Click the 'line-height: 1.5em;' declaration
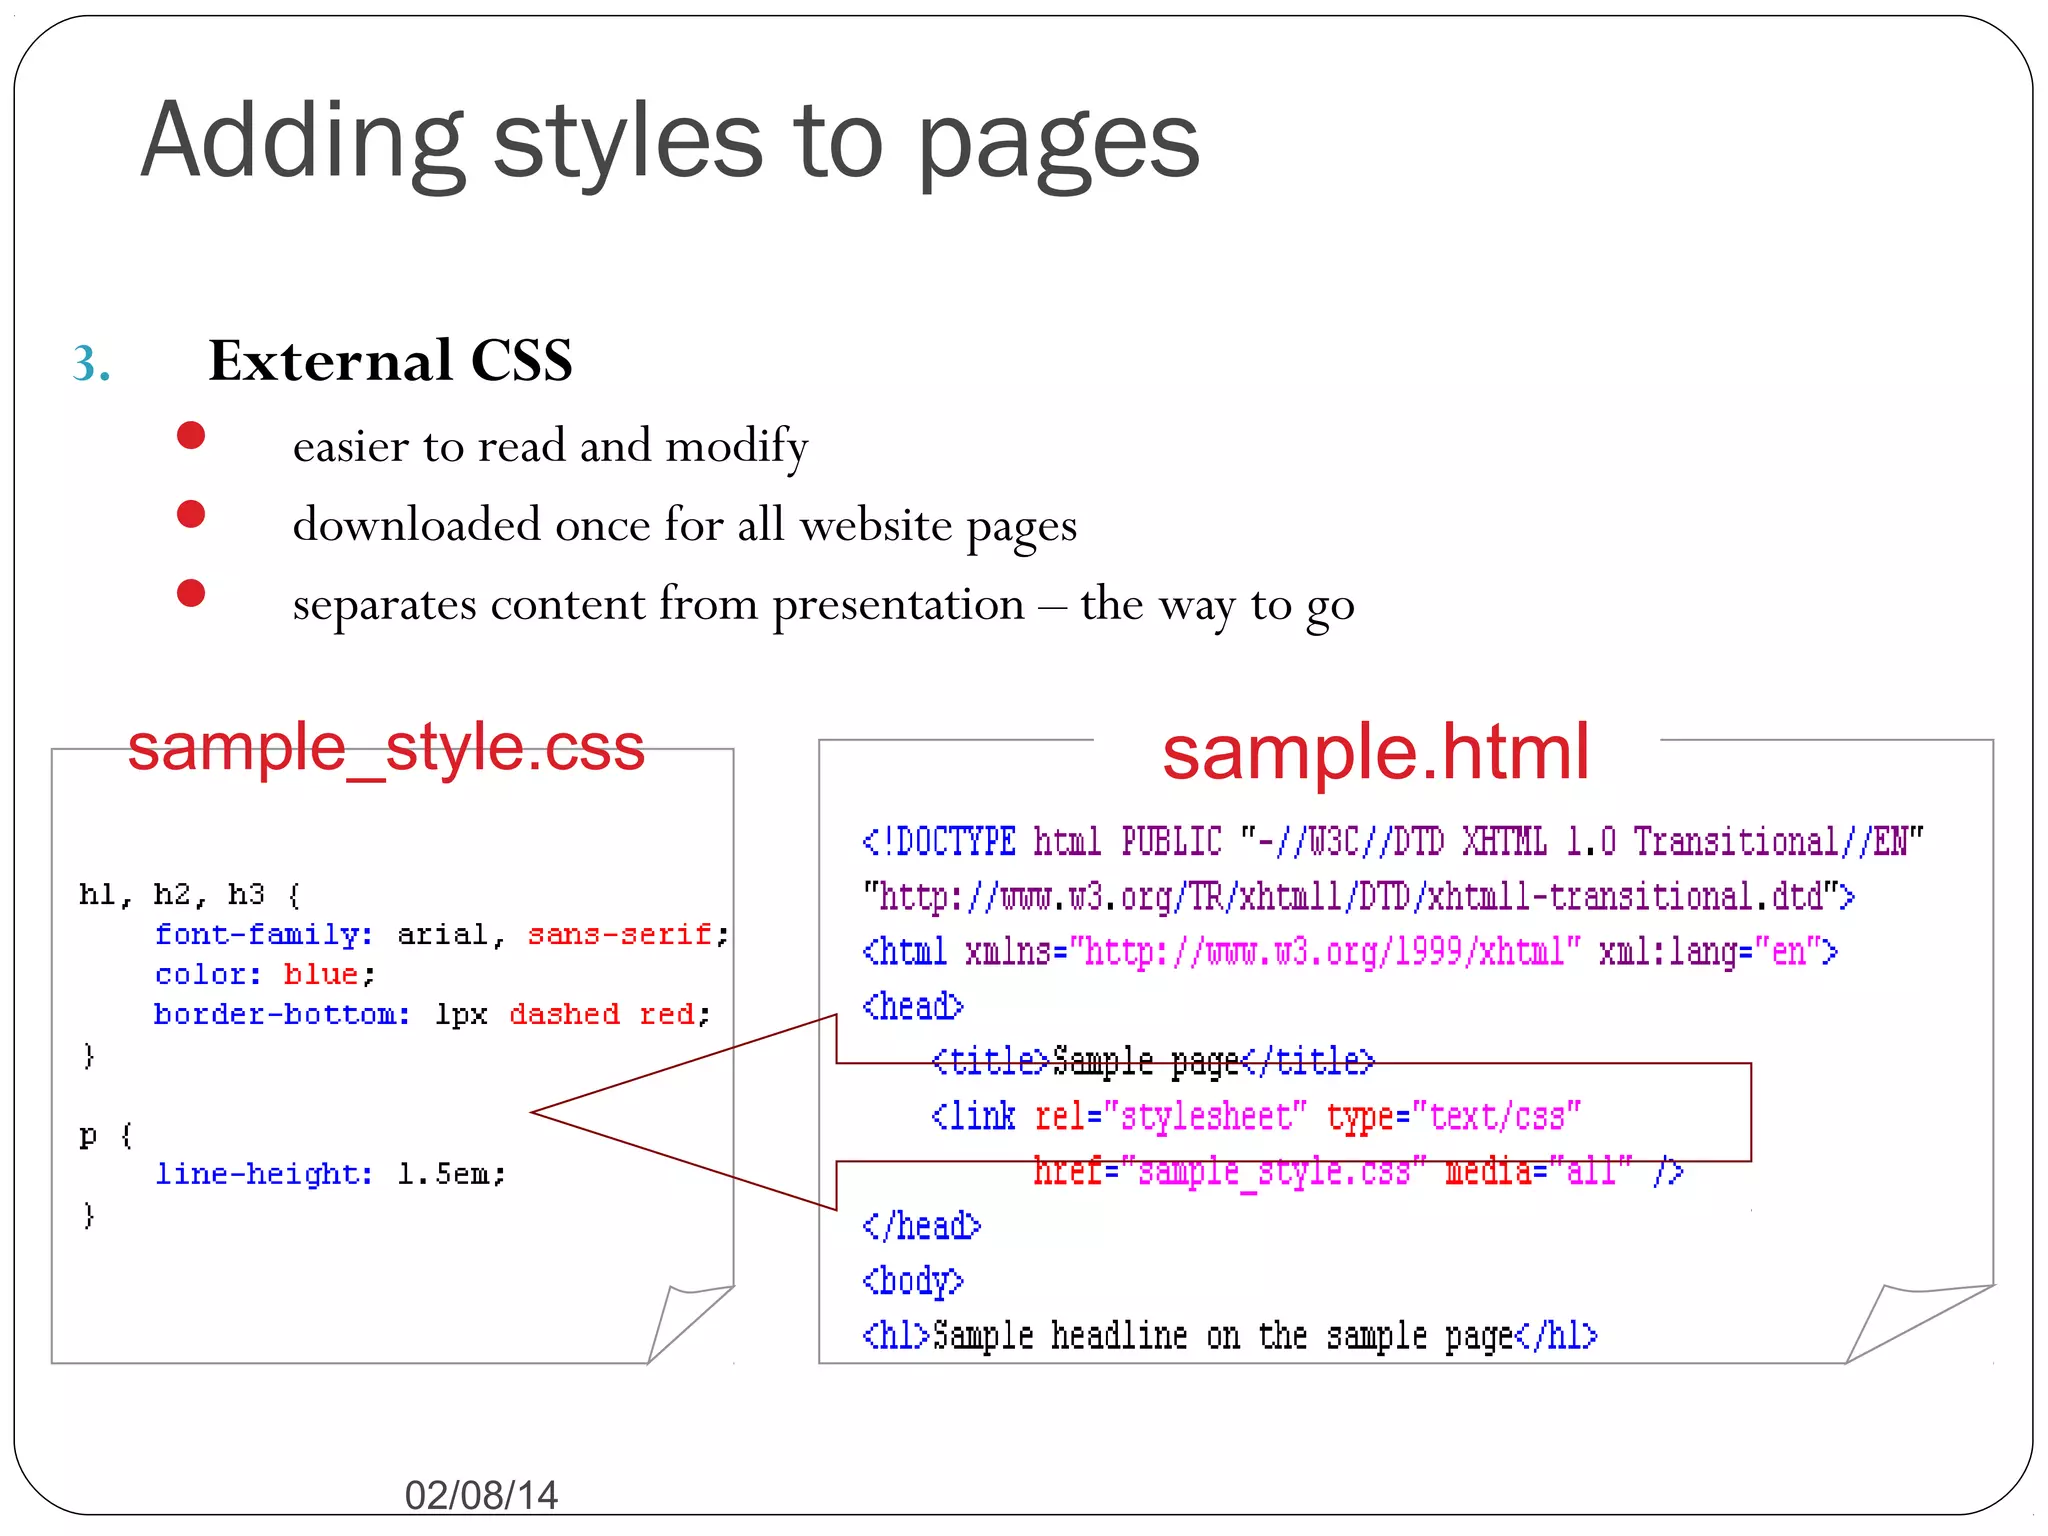The width and height of the screenshot is (2048, 1536). pos(330,1174)
